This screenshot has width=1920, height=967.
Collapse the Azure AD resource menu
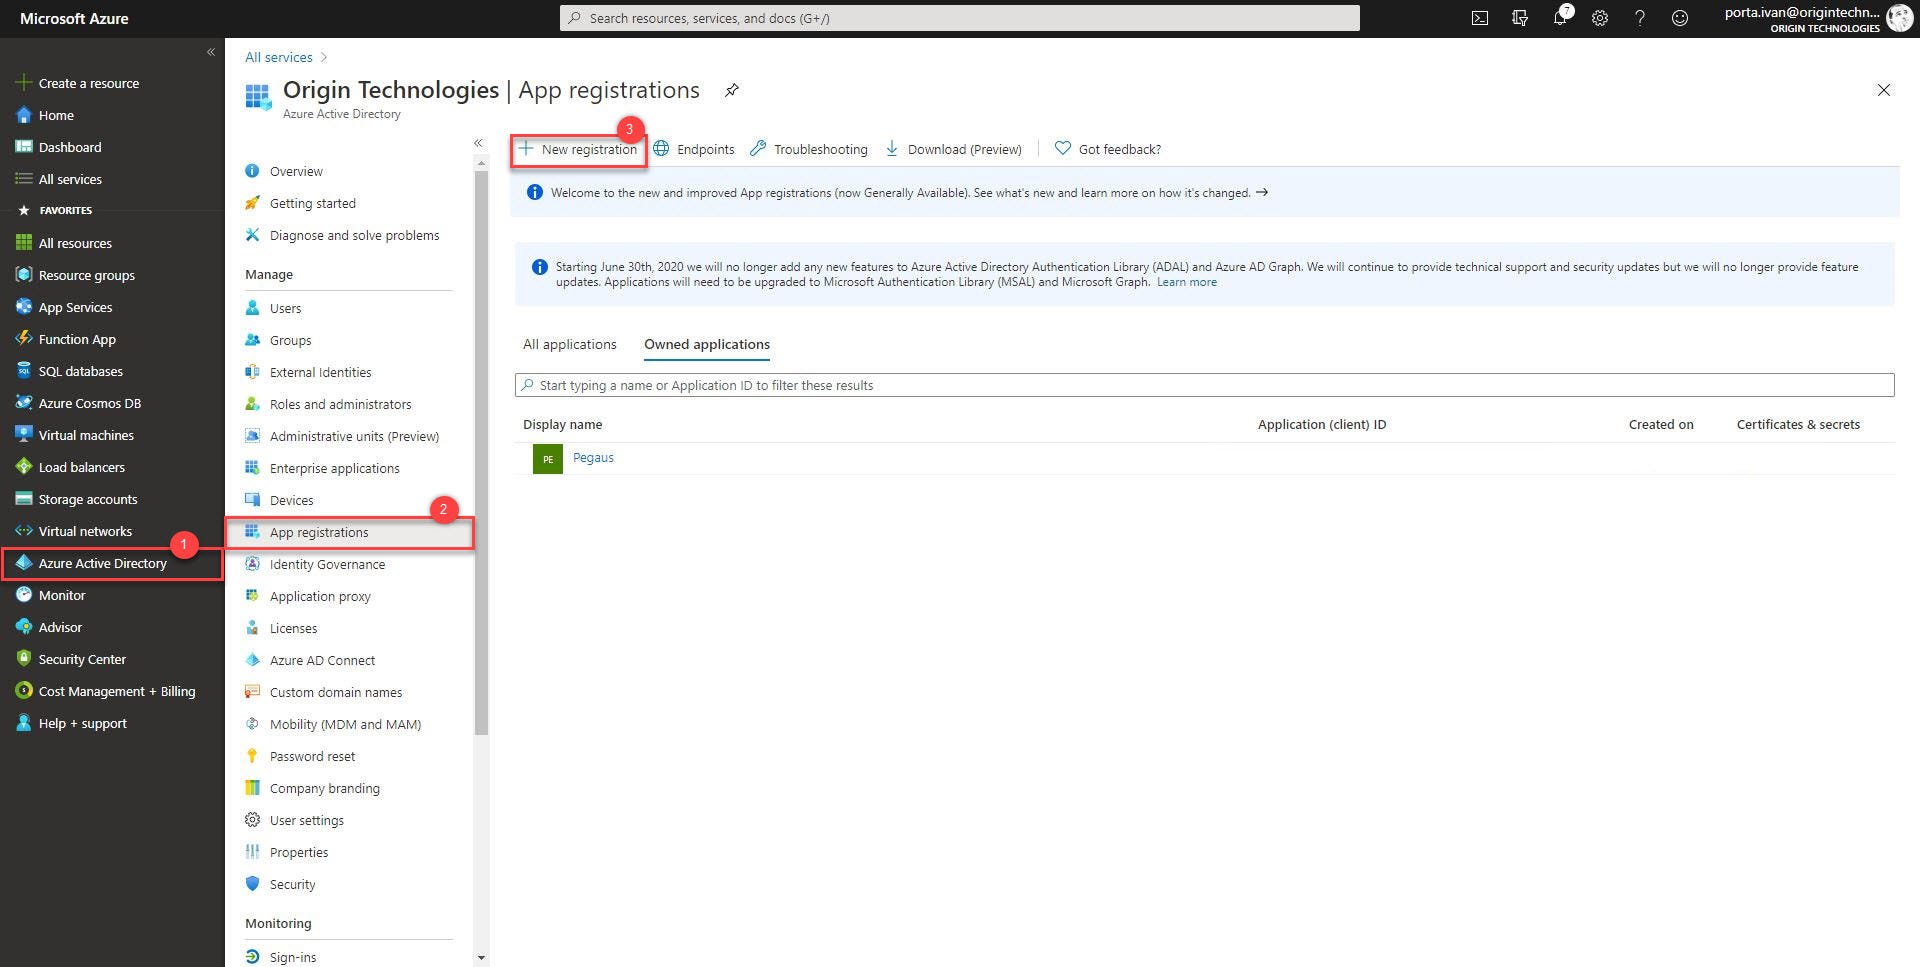pyautogui.click(x=478, y=143)
